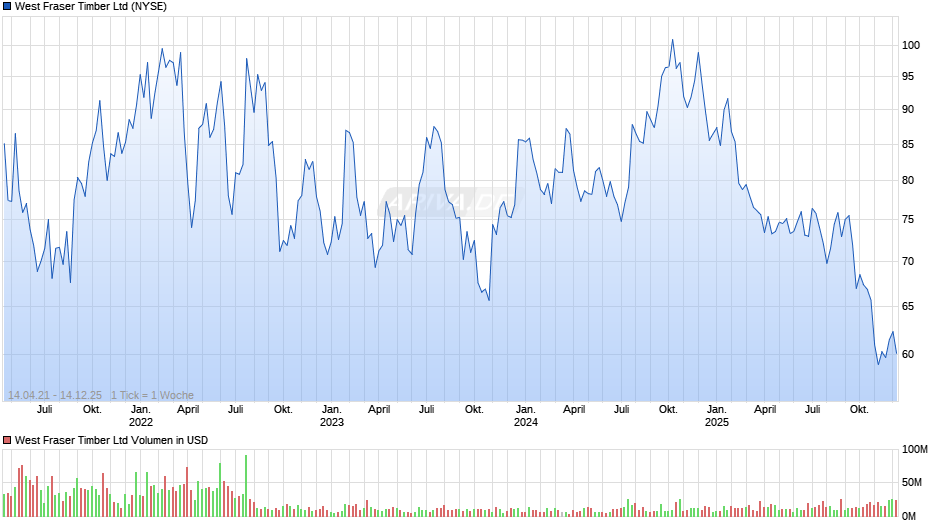Click the first 'Juli' label before Okt. 2021
The image size is (940, 526).
point(44,410)
